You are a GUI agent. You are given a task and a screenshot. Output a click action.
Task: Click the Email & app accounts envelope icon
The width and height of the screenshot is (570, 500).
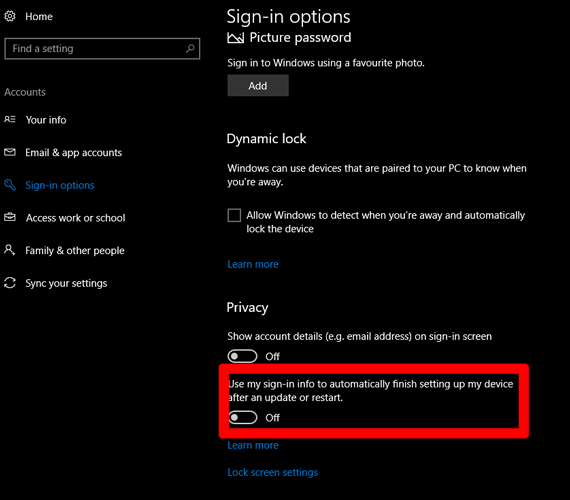(x=10, y=152)
